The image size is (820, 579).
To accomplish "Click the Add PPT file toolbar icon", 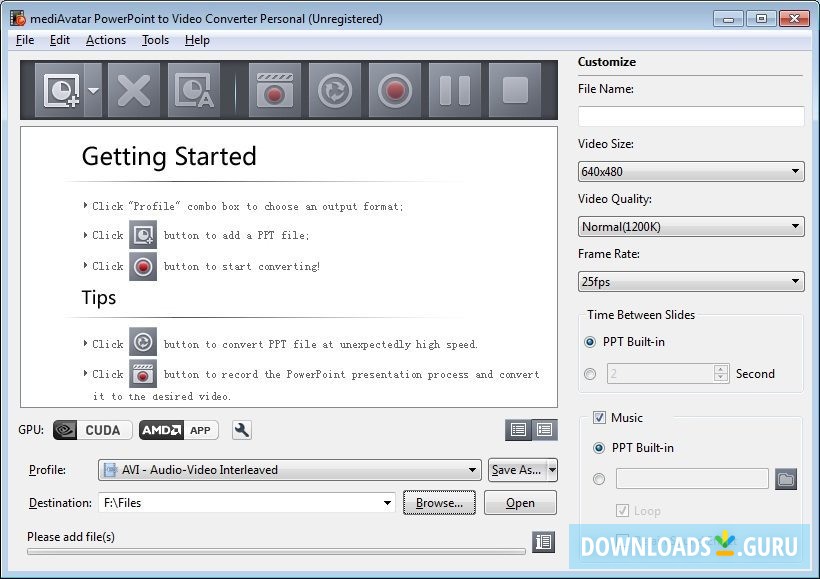I will pyautogui.click(x=59, y=90).
